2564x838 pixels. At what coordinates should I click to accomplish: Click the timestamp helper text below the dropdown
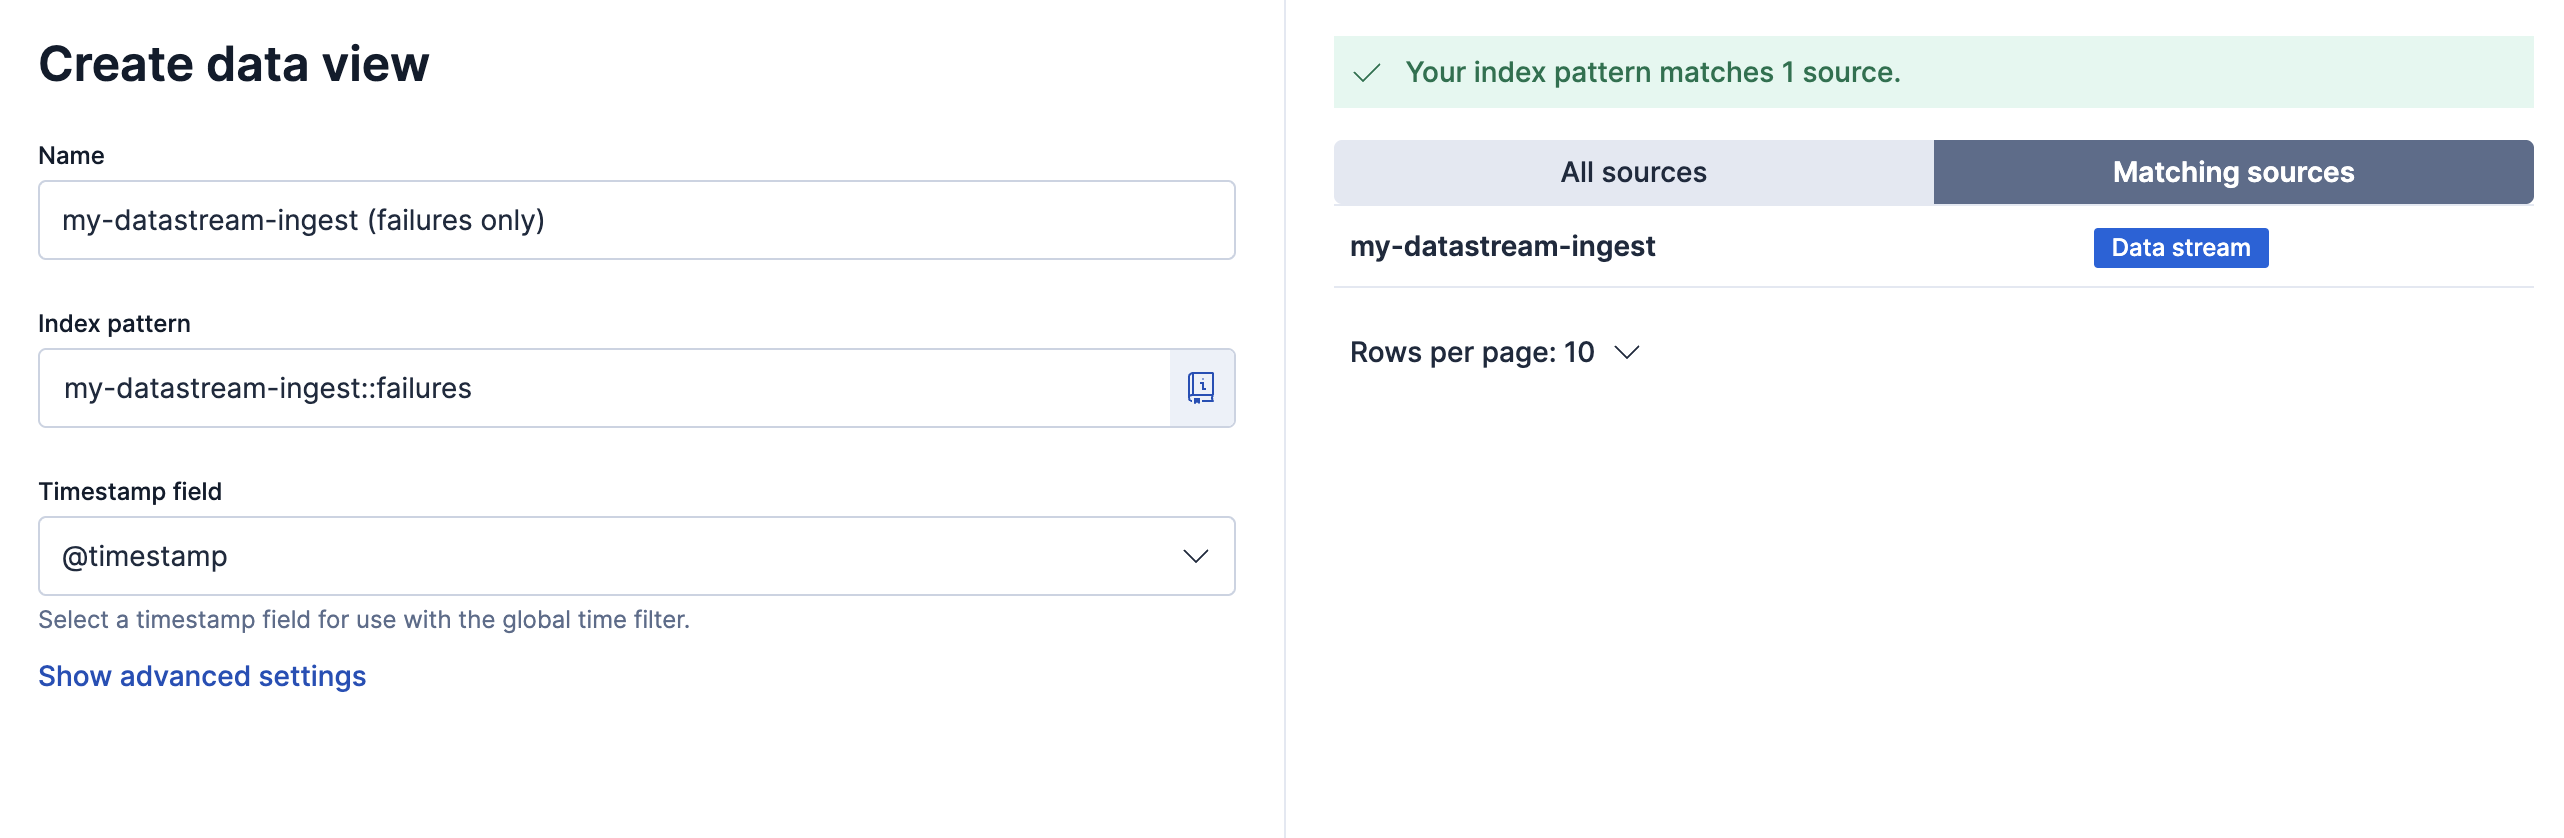[364, 620]
